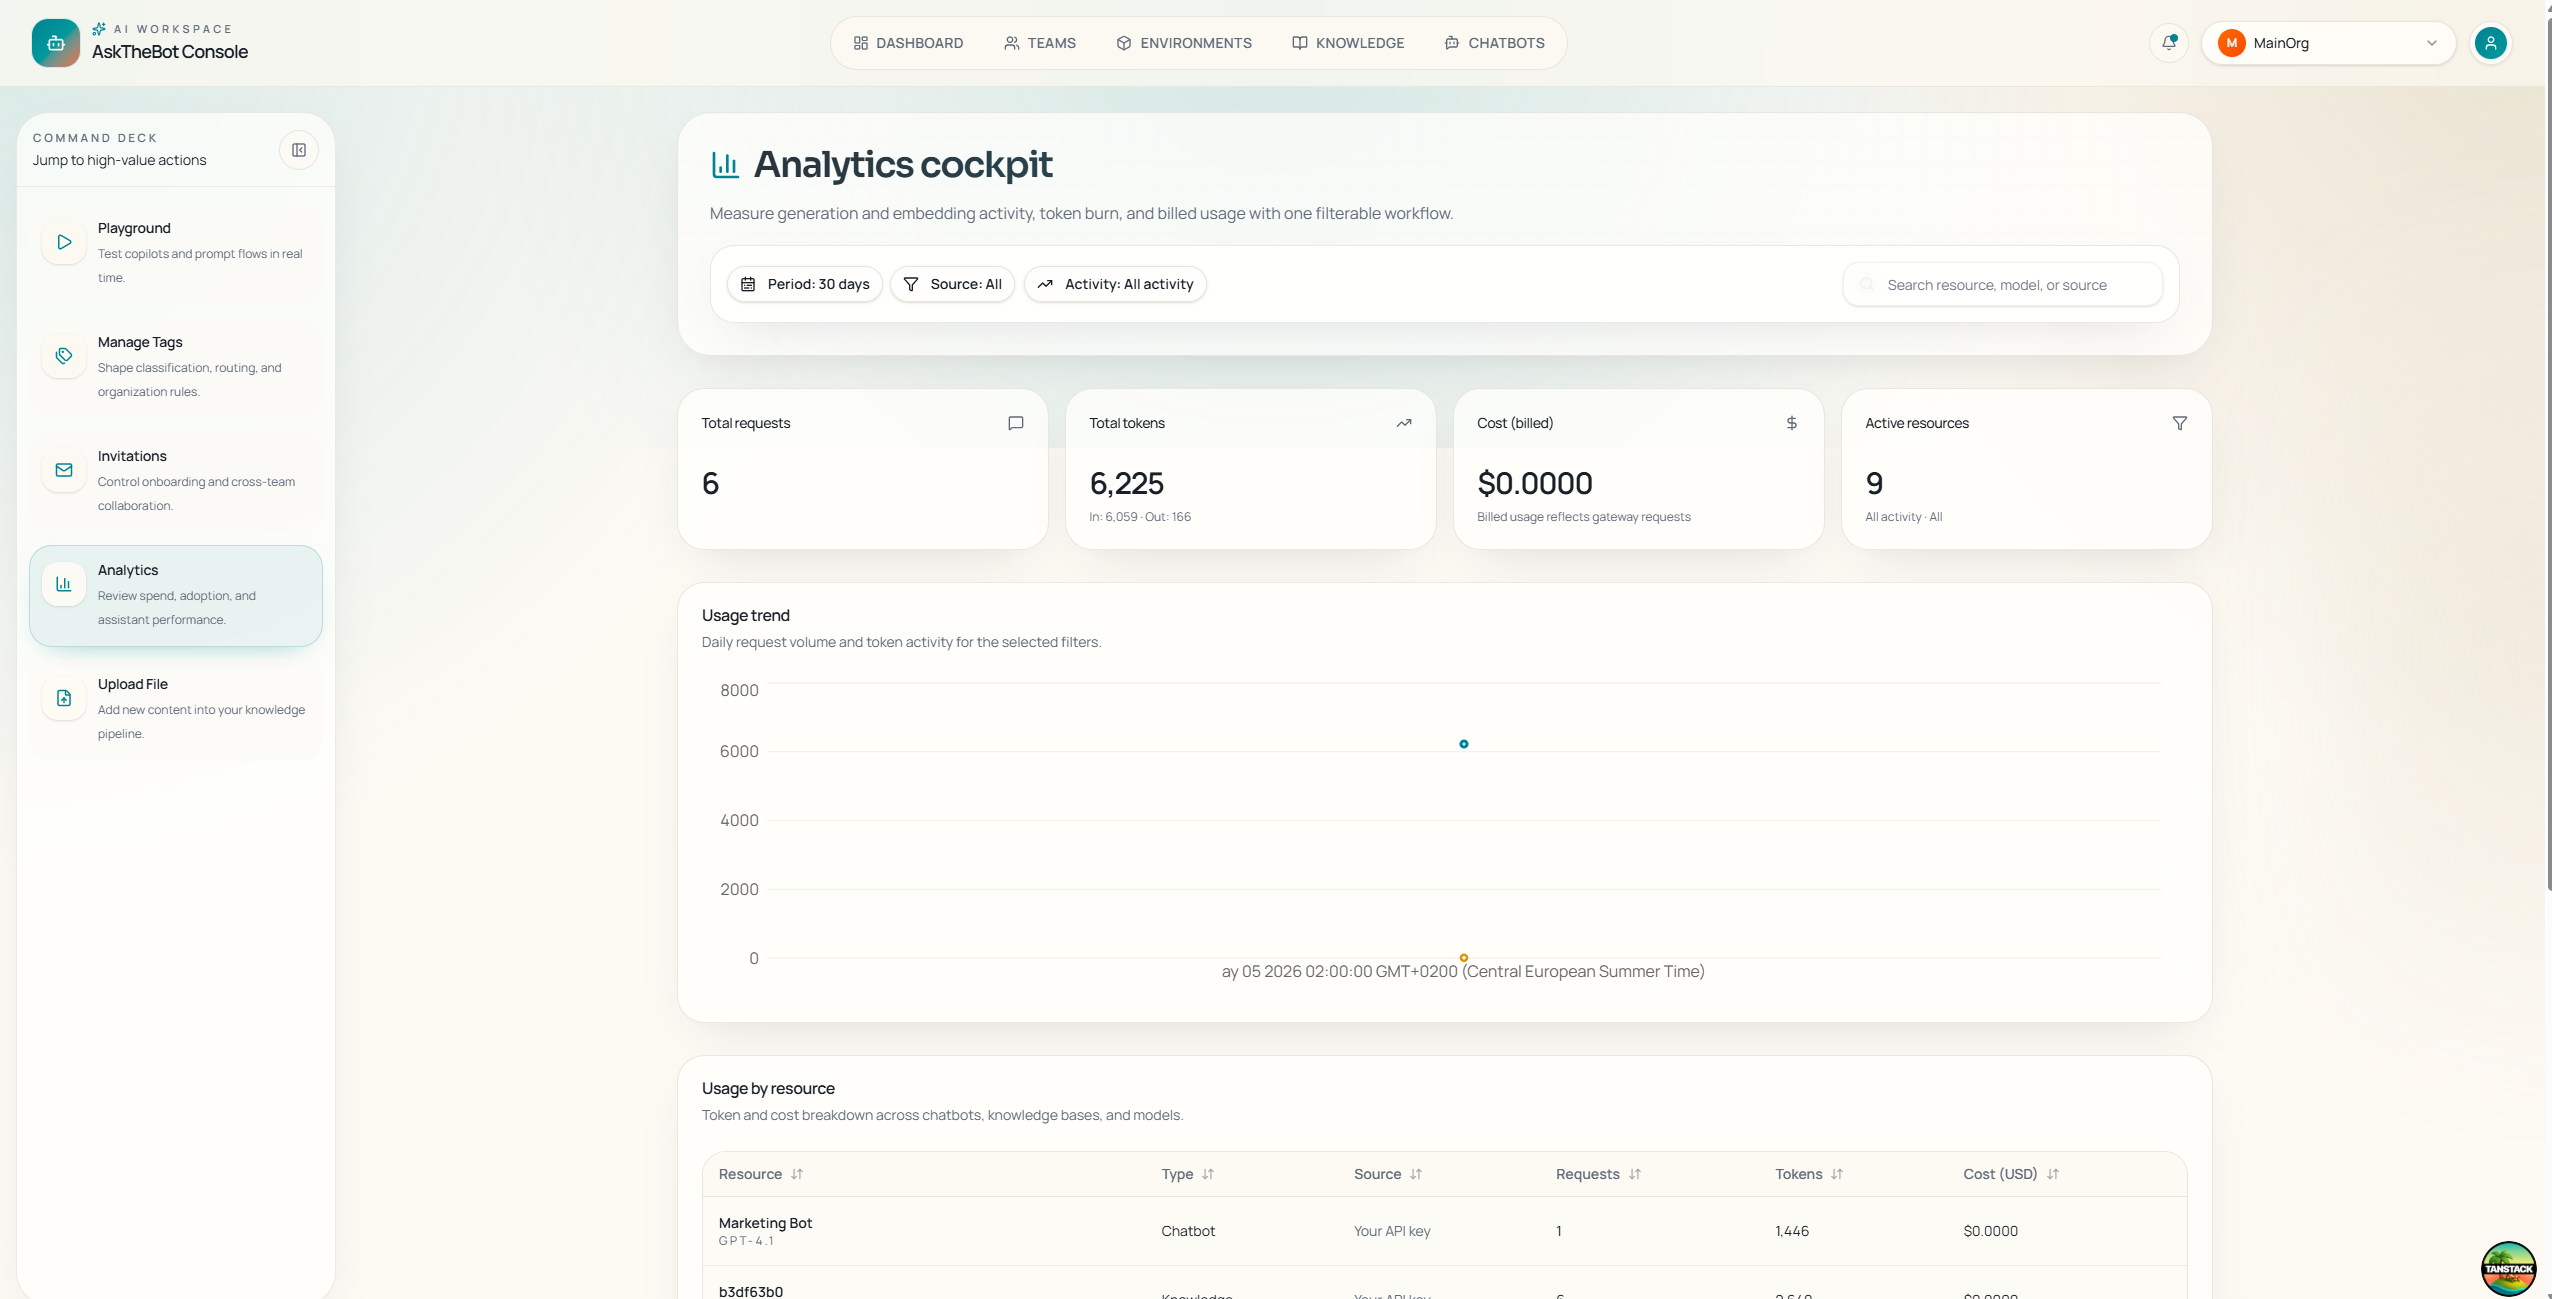This screenshot has height=1299, width=2552.
Task: Click the Total requests value 6
Action: pos(710,484)
